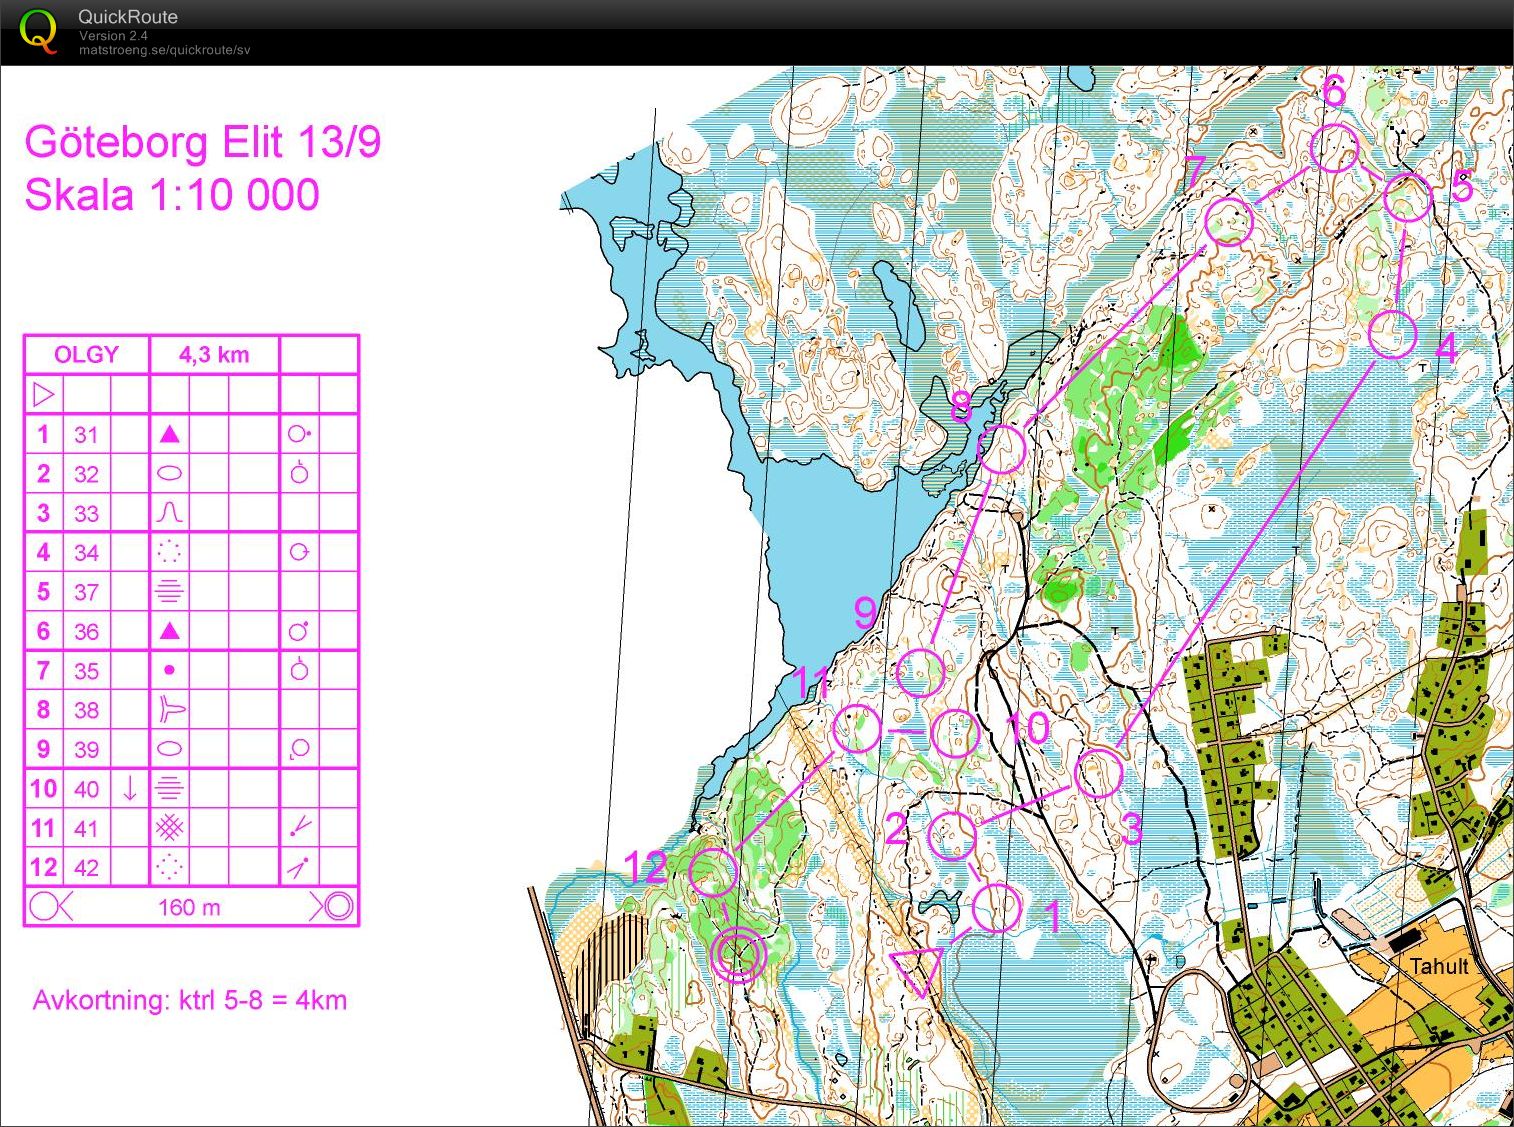Click the QuickRoute title text in header
1514x1127 pixels.
pyautogui.click(x=128, y=17)
